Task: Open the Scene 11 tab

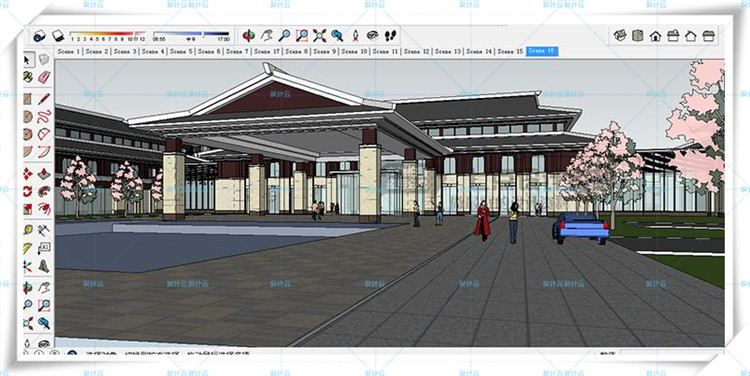Action: click(386, 51)
